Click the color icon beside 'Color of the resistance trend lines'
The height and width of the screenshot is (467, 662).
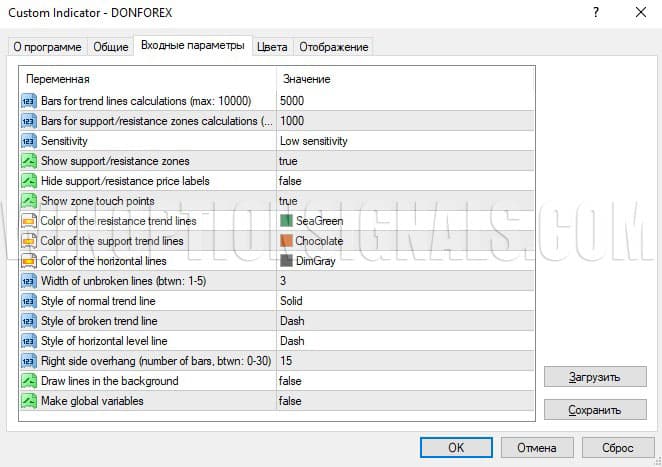[29, 221]
